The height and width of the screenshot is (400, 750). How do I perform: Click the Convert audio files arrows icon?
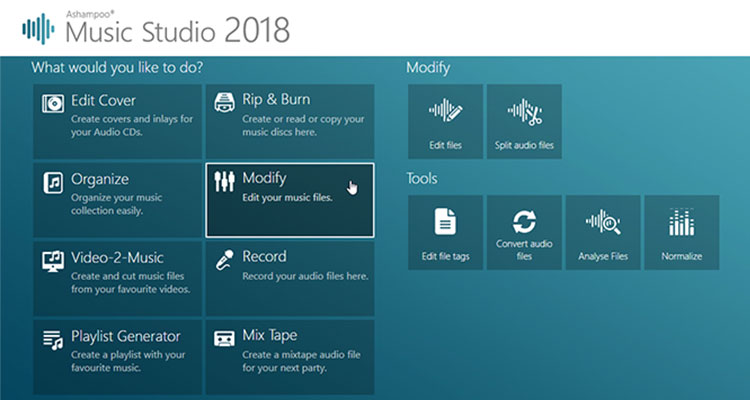tap(524, 222)
